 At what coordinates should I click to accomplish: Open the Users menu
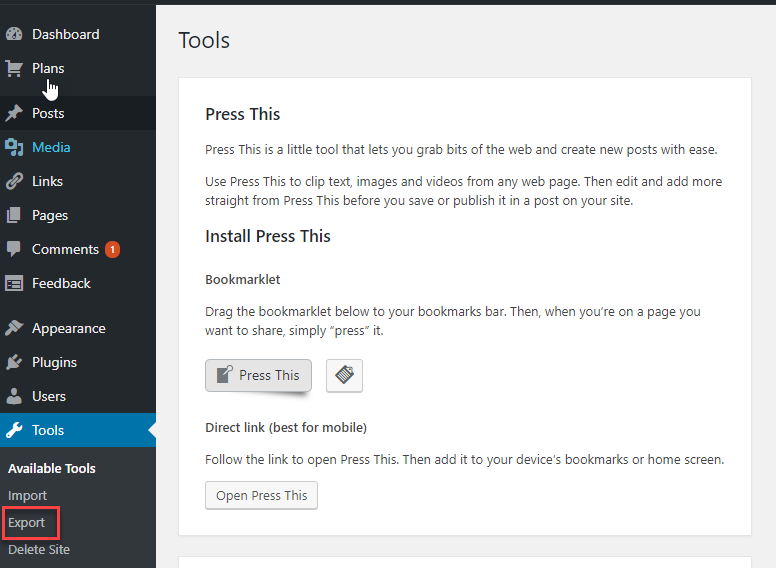78,396
